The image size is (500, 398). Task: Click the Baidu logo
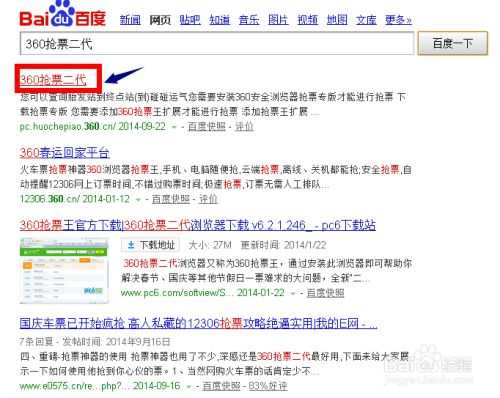[63, 15]
